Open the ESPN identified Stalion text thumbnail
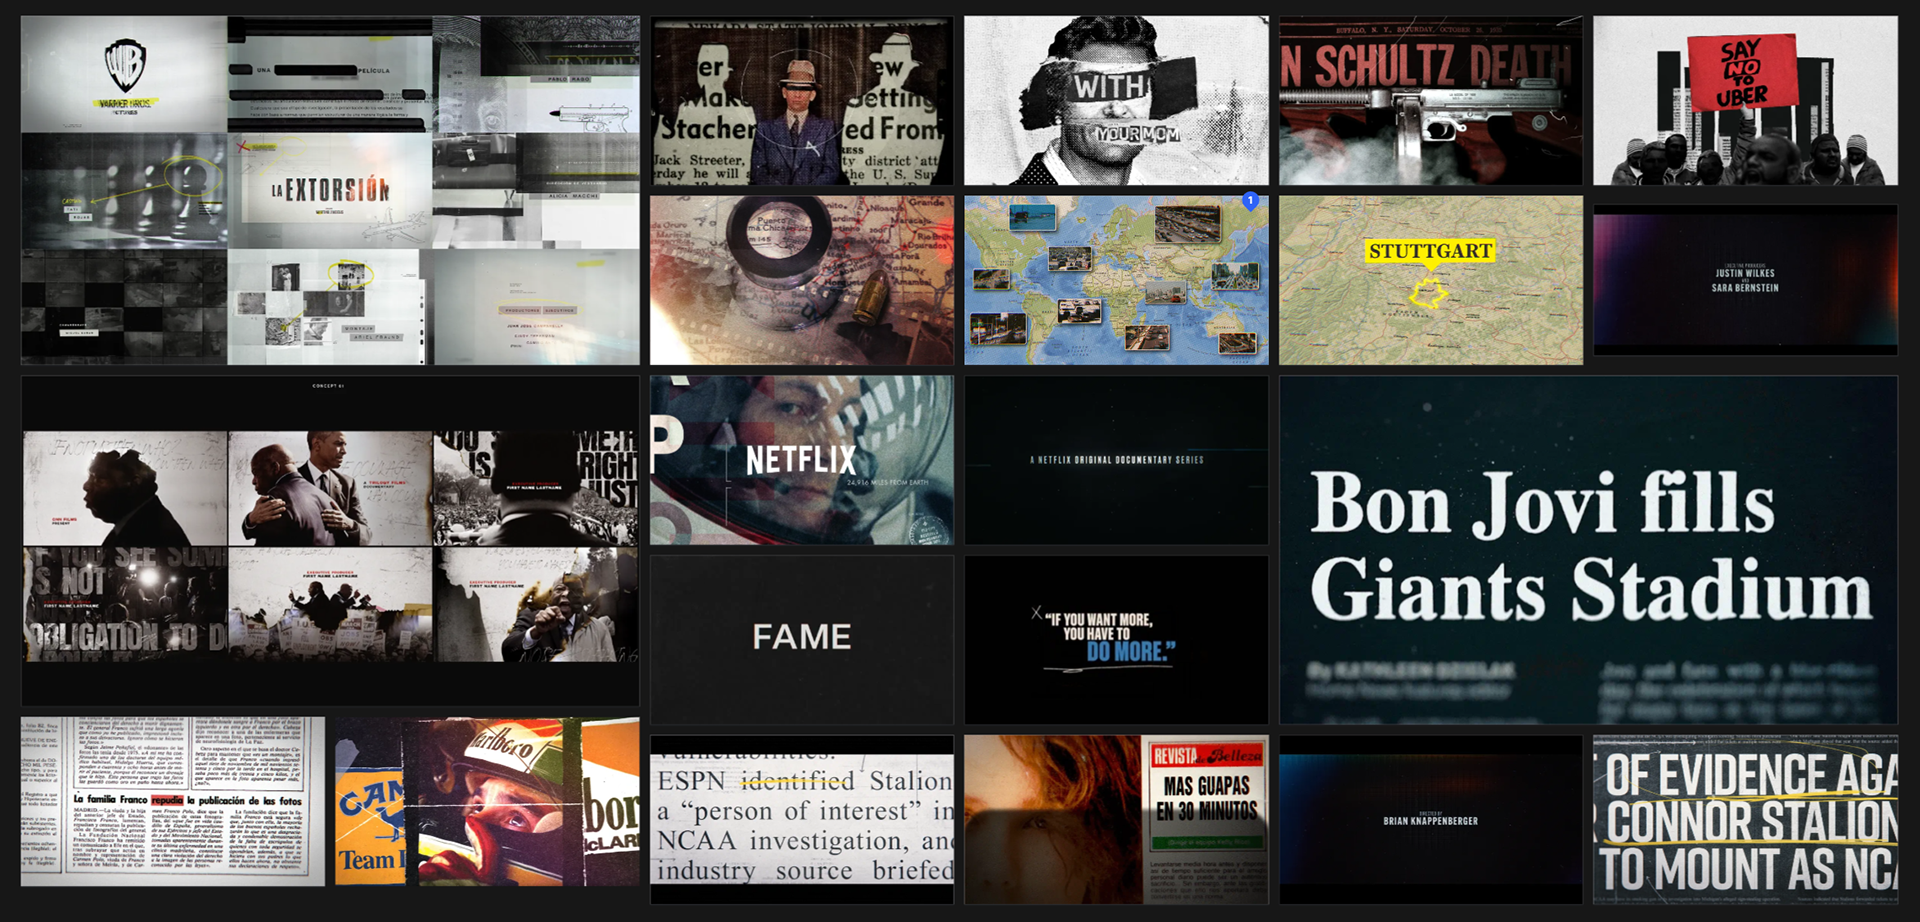Image resolution: width=1920 pixels, height=922 pixels. [802, 820]
